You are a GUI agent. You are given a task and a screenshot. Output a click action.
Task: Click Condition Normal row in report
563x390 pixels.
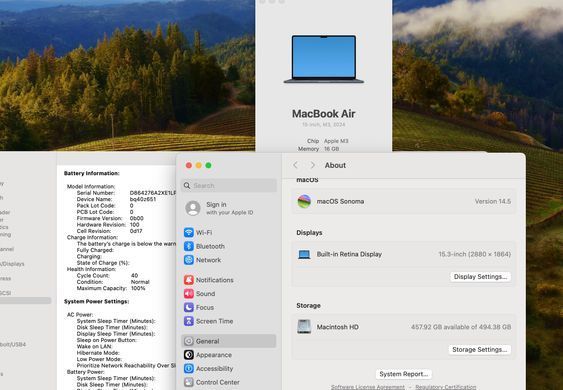coord(113,282)
